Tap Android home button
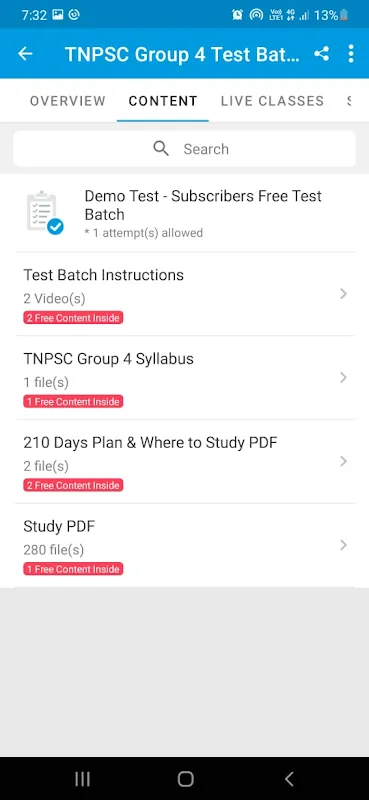369x800 pixels. [185, 779]
